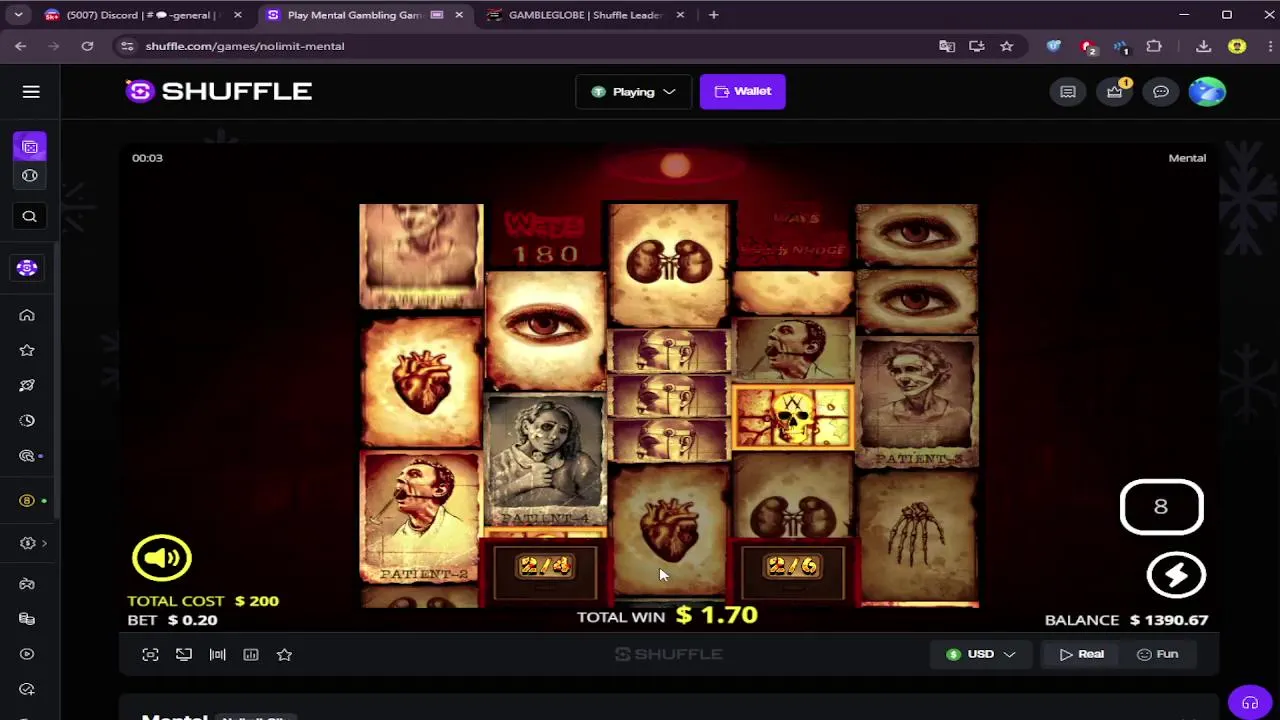
Task: Open a new browser tab
Action: pos(713,15)
